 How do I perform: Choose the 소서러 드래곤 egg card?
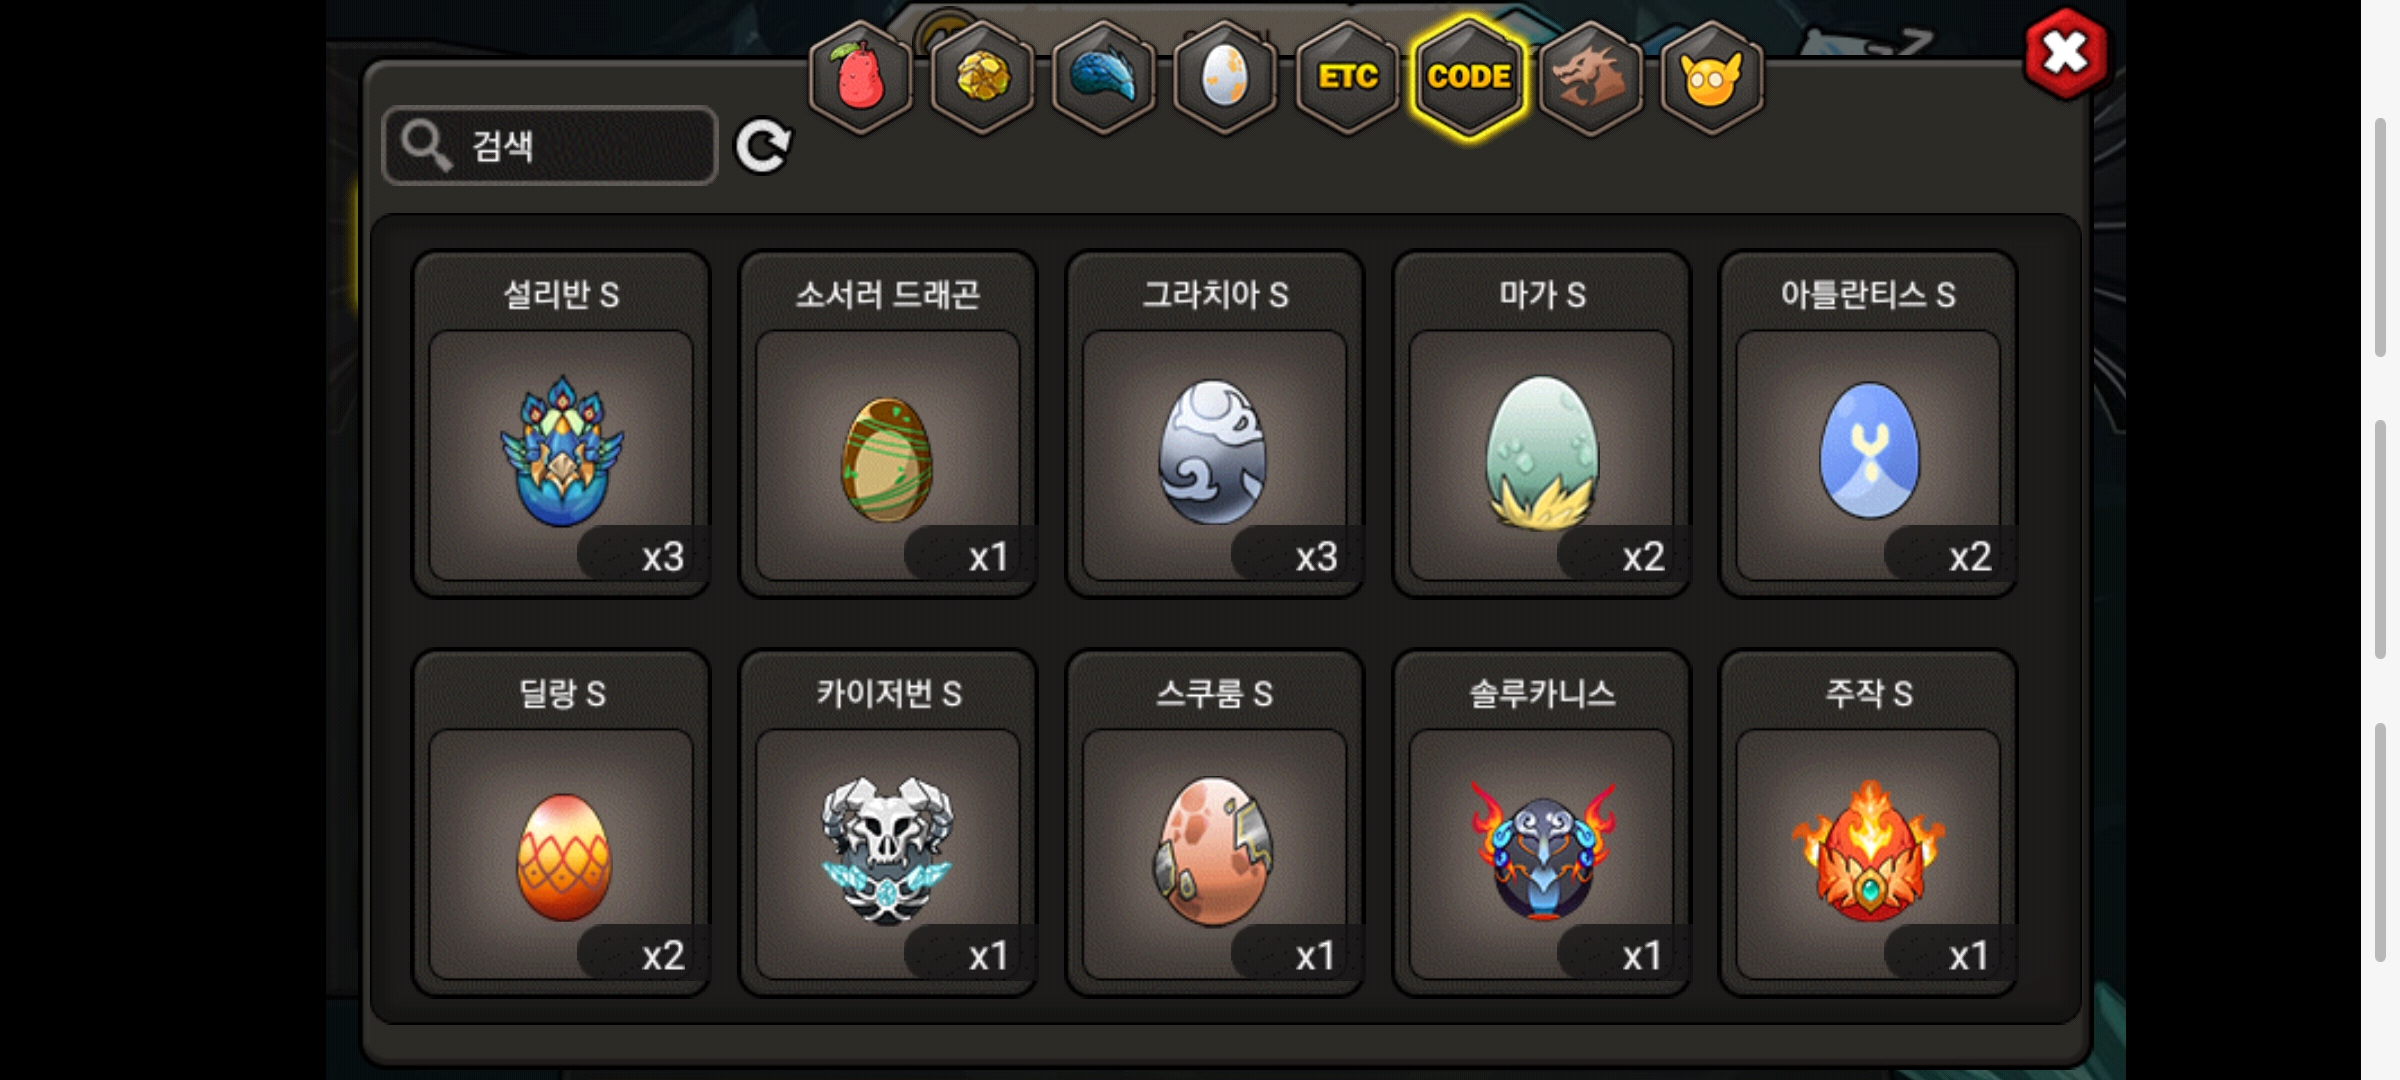tap(888, 424)
